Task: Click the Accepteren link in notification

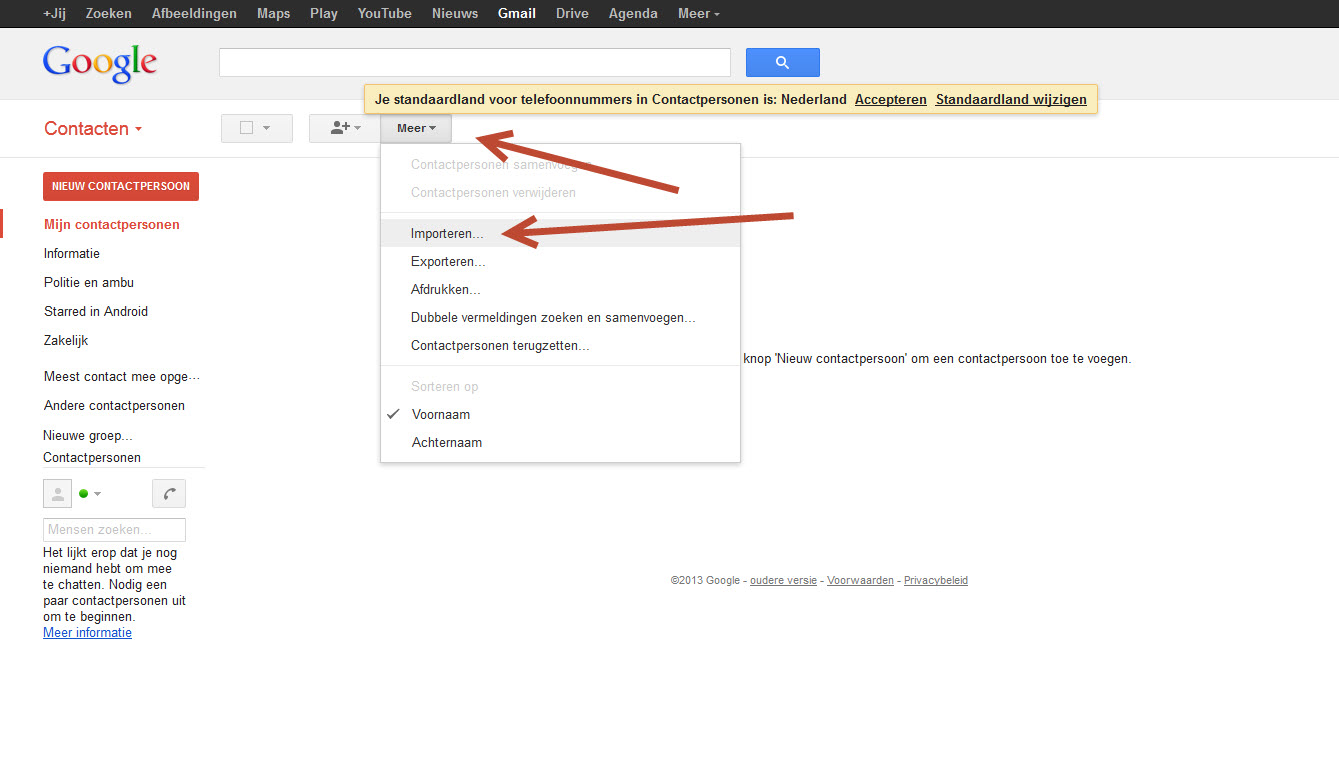Action: 890,100
